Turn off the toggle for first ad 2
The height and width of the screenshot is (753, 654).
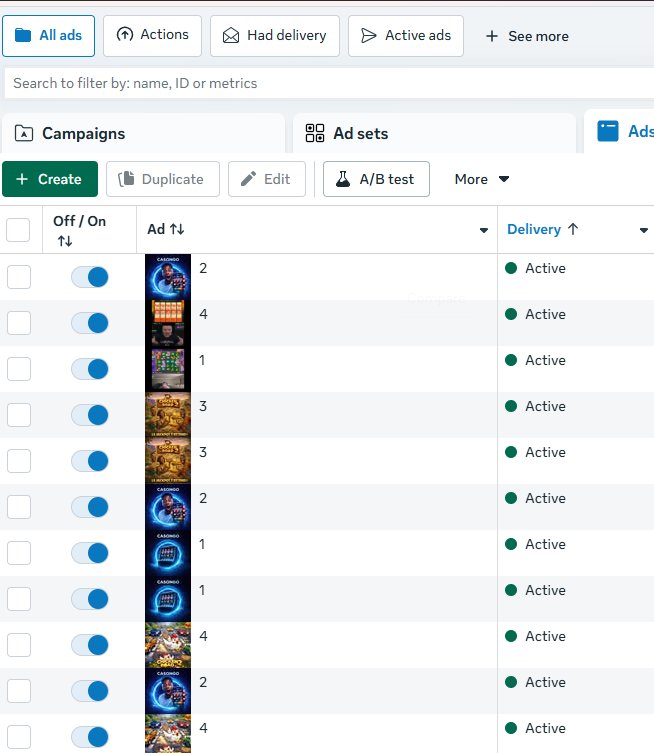[x=90, y=277]
